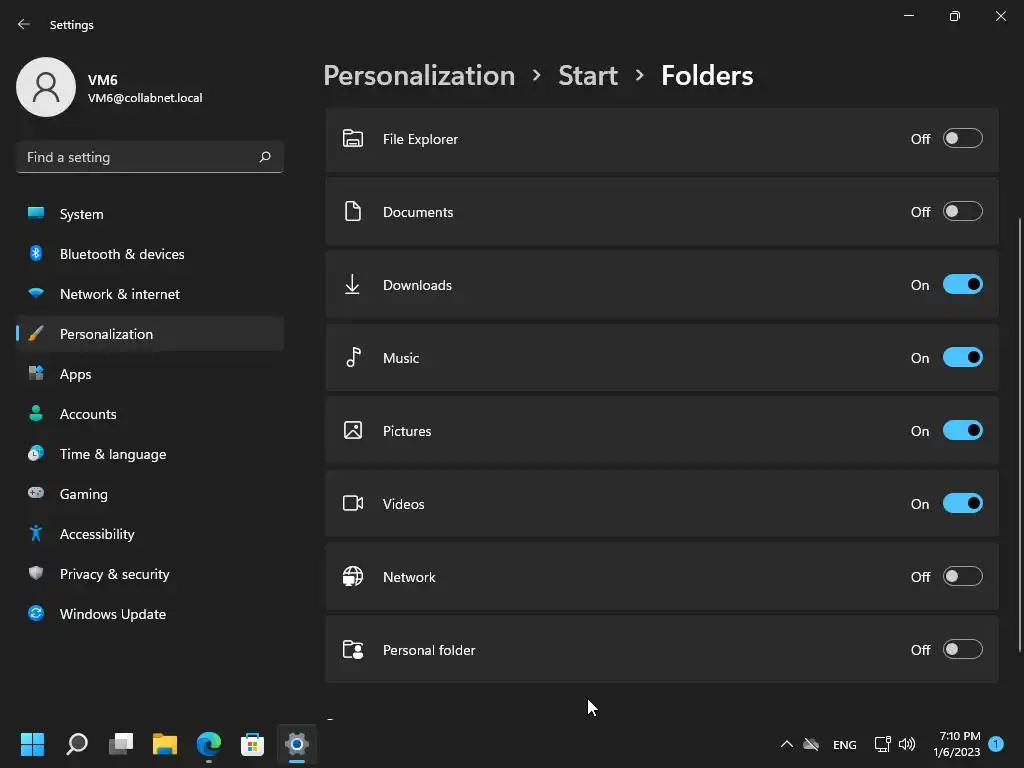Click the volume icon in system tray
This screenshot has width=1024, height=768.
pos(907,744)
